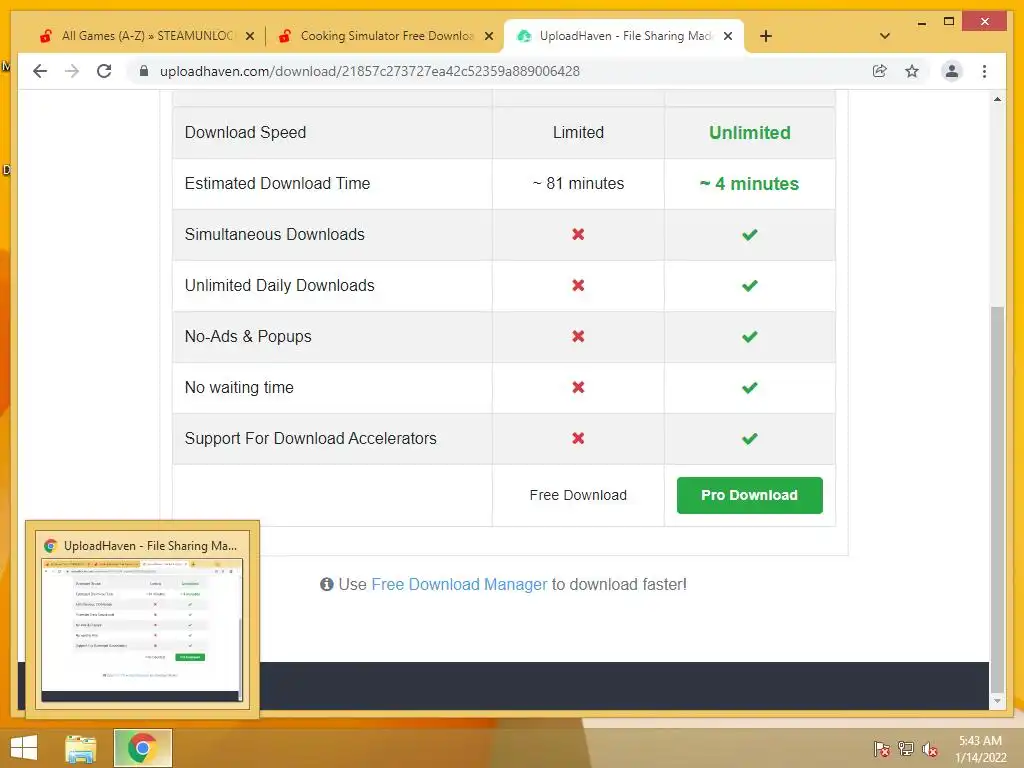Click the scrollbar down arrow
The image size is (1024, 768).
[x=997, y=701]
